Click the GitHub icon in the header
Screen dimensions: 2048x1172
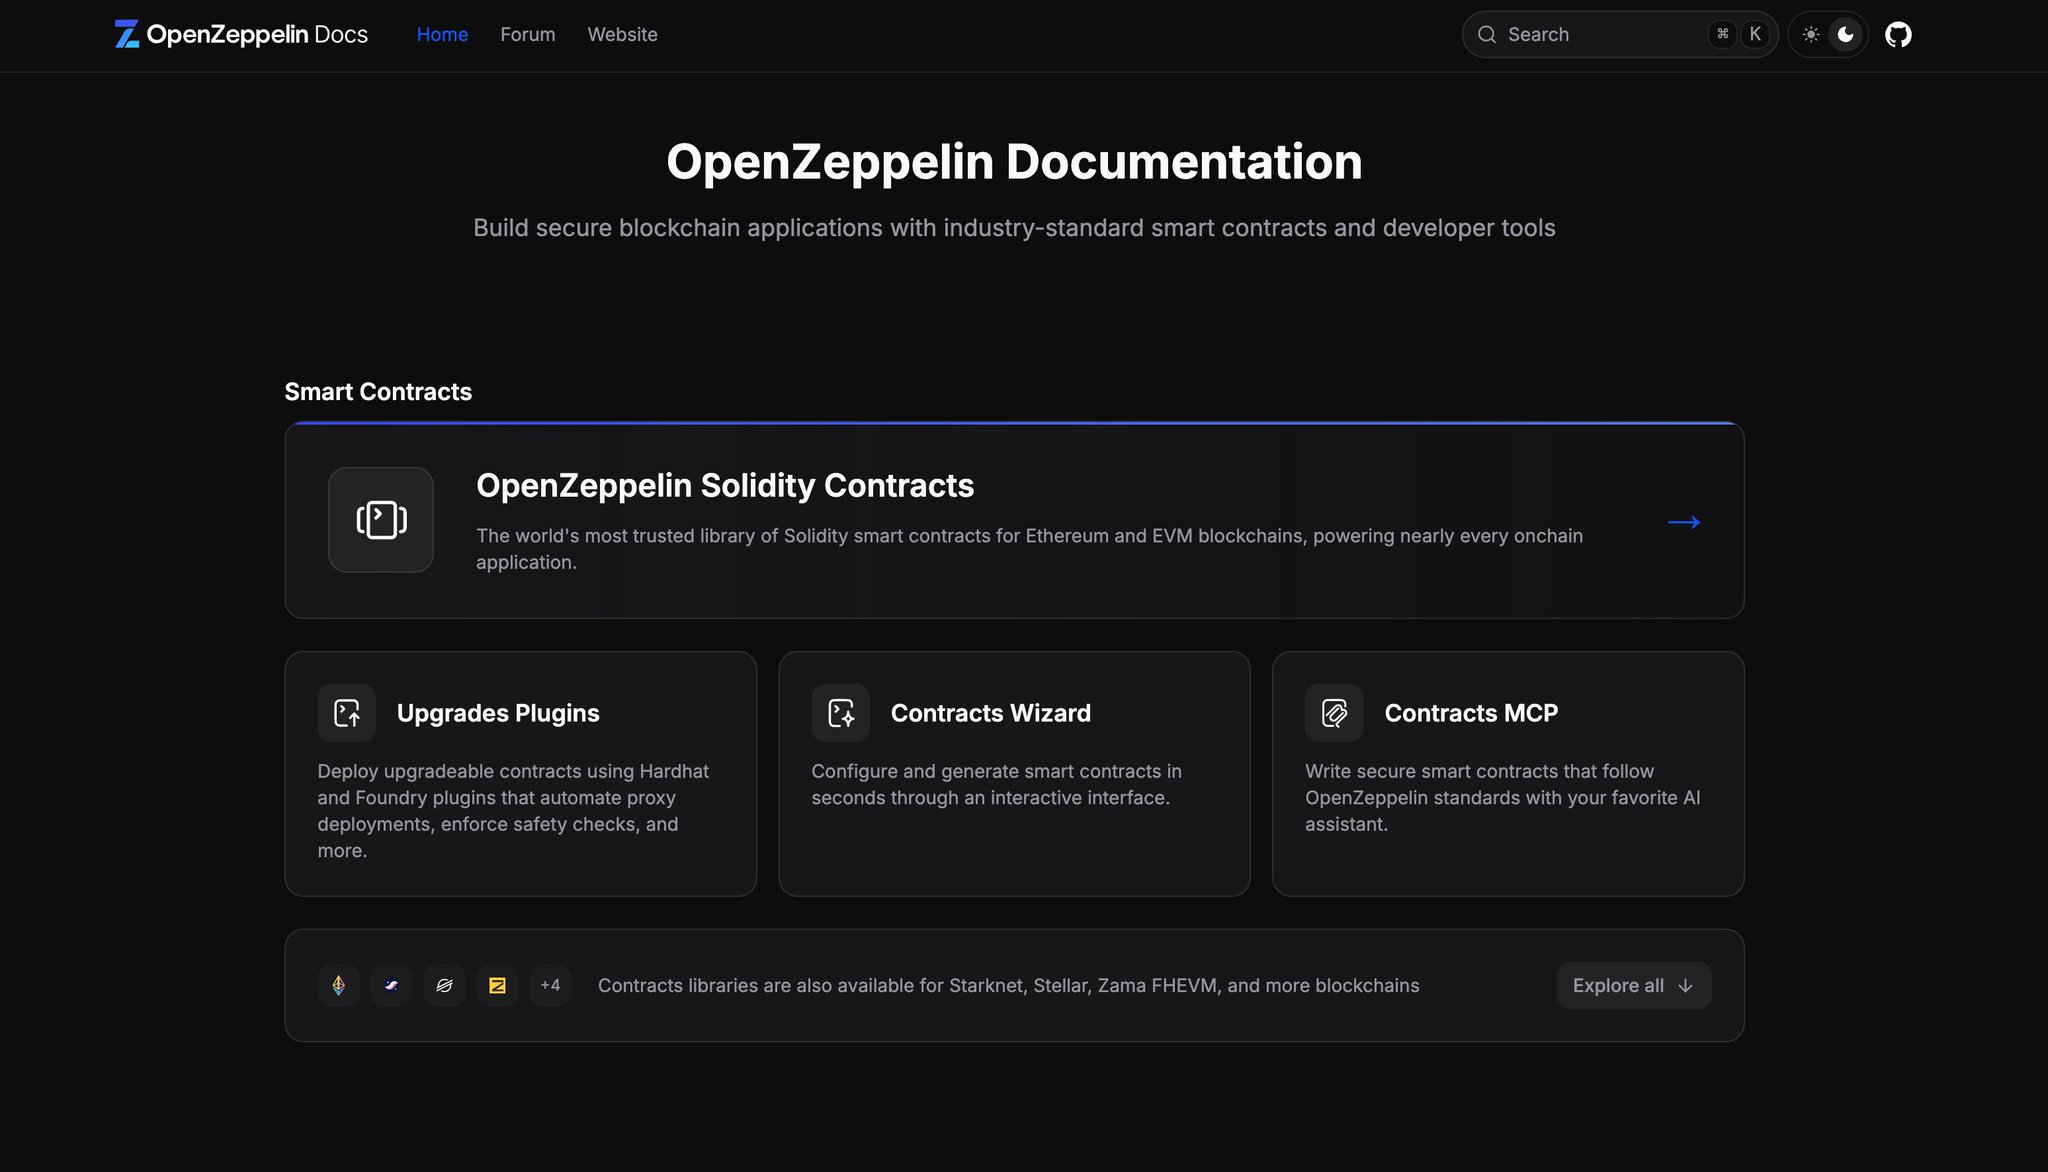point(1897,34)
